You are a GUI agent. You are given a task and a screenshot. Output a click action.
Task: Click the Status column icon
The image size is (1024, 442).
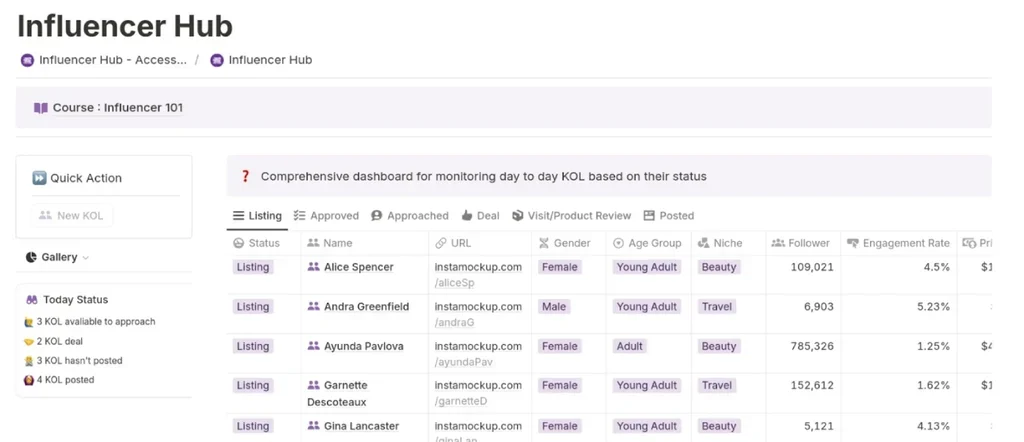238,243
